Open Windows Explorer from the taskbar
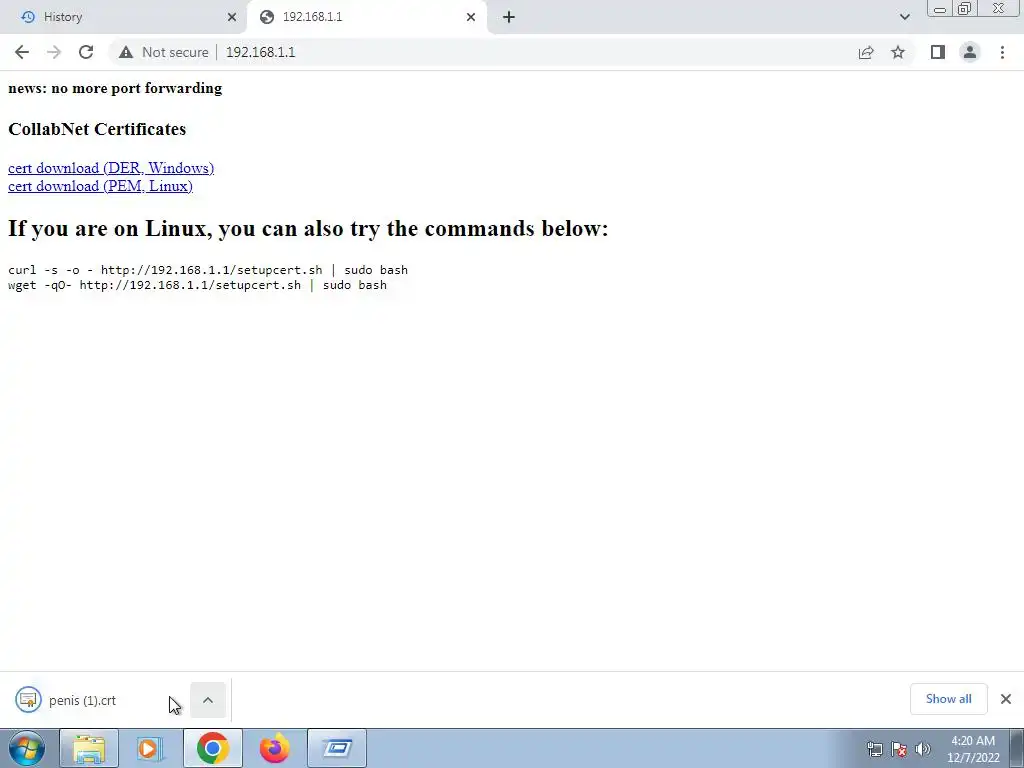This screenshot has width=1024, height=768. 89,748
